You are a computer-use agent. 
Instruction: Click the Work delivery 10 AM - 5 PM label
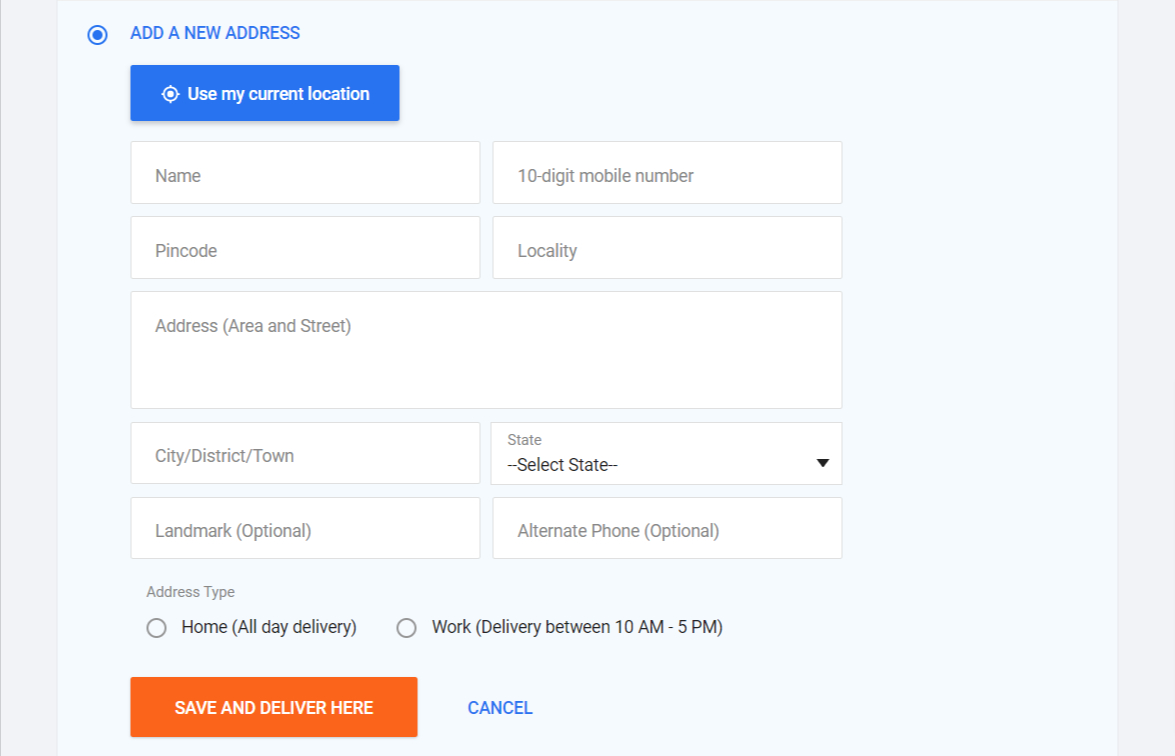click(x=577, y=628)
